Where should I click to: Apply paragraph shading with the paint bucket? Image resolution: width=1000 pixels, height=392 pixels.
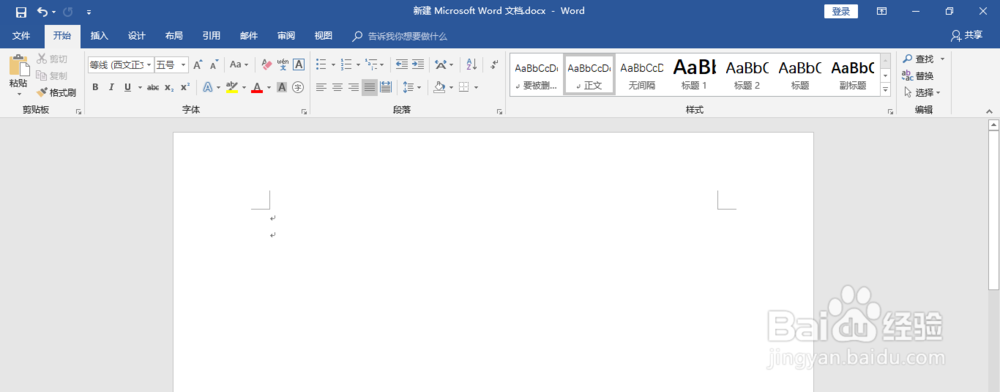point(439,87)
